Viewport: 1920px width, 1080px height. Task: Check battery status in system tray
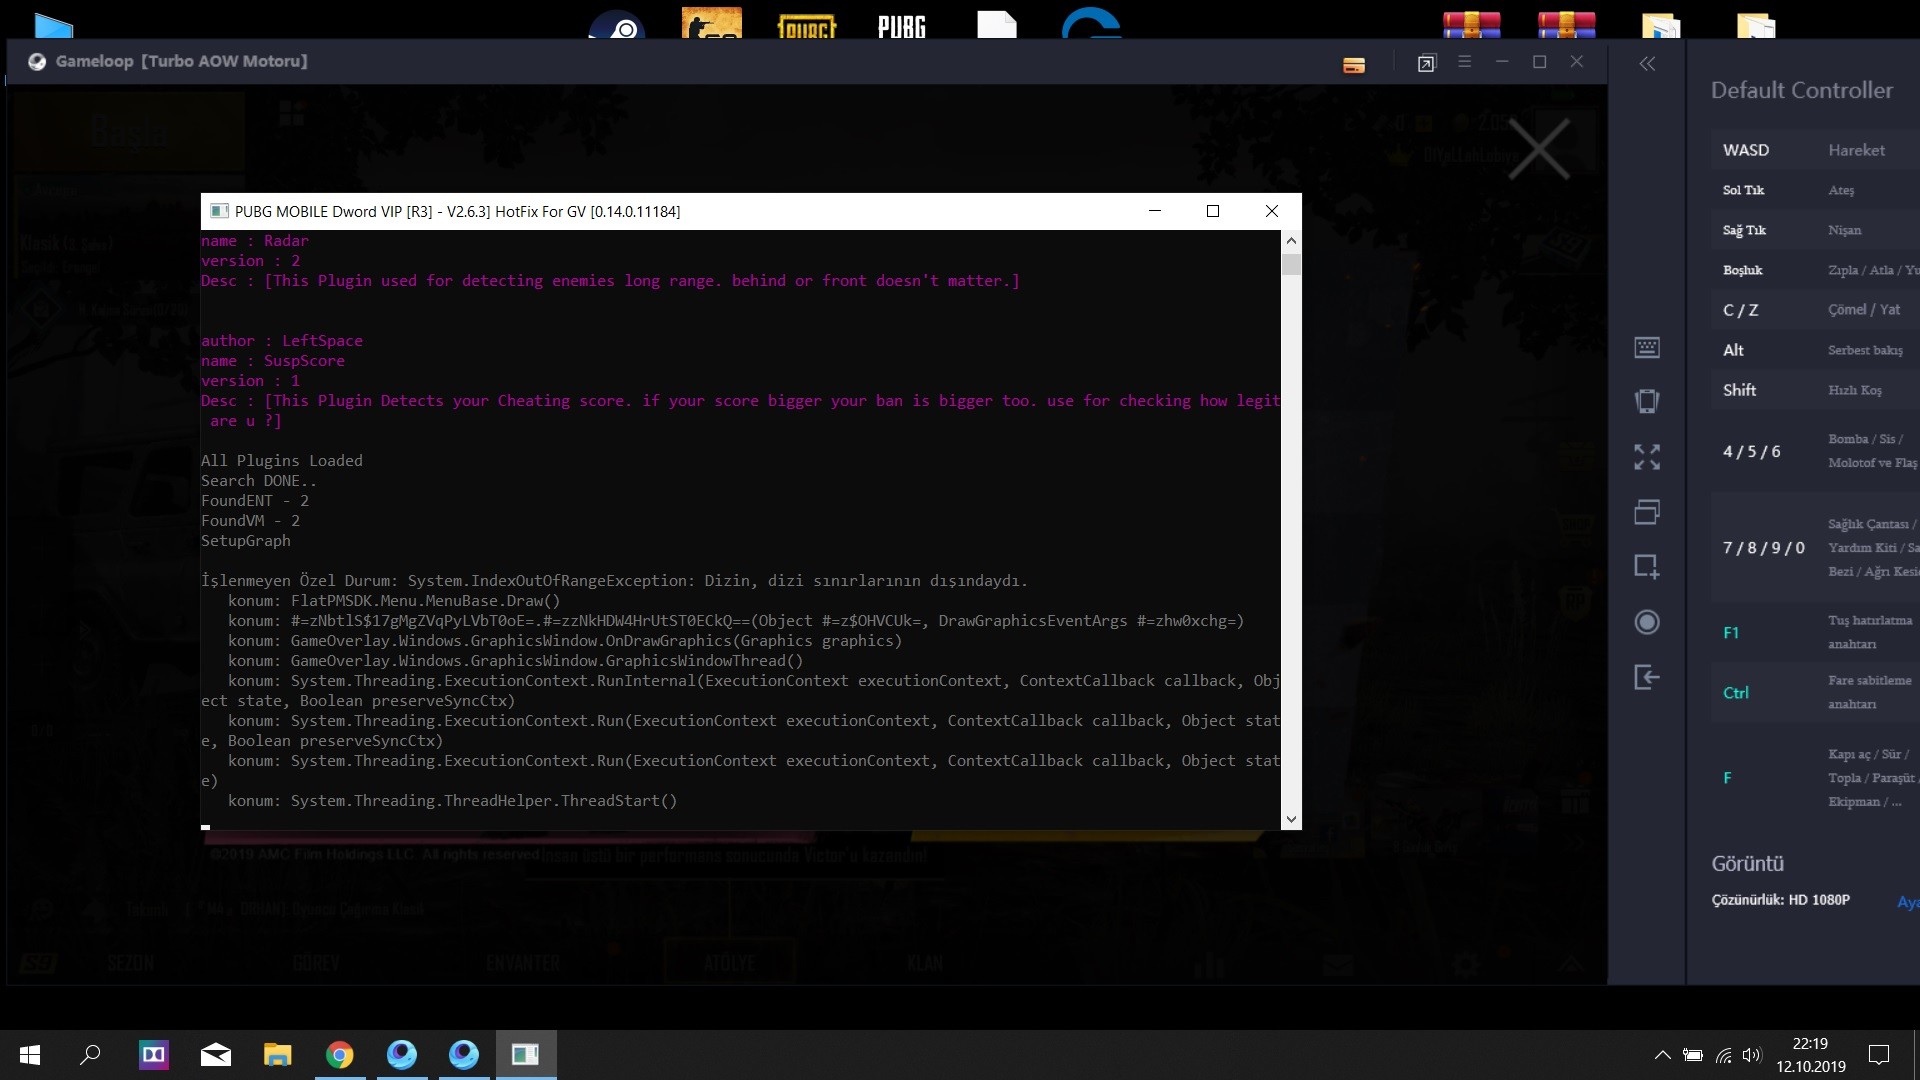tap(1693, 1055)
